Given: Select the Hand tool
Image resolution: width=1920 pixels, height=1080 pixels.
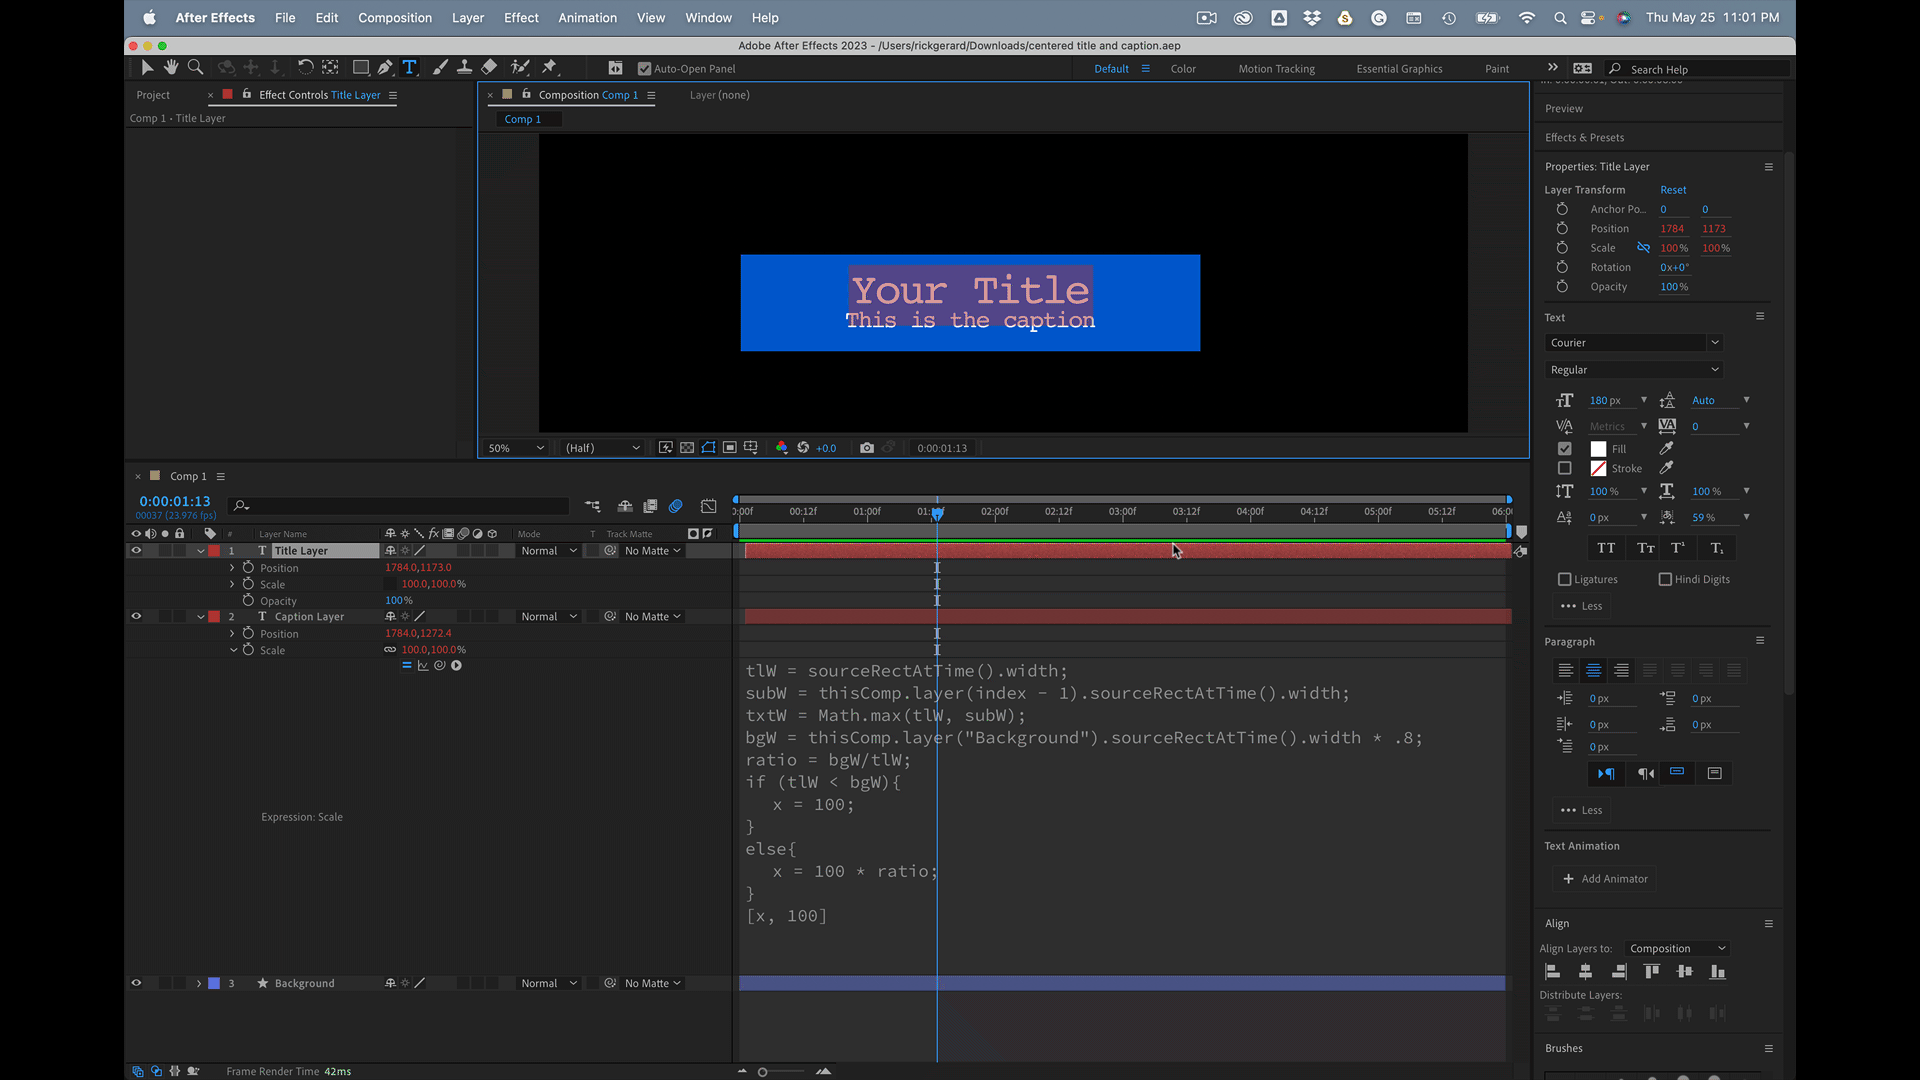Looking at the screenshot, I should [x=171, y=67].
